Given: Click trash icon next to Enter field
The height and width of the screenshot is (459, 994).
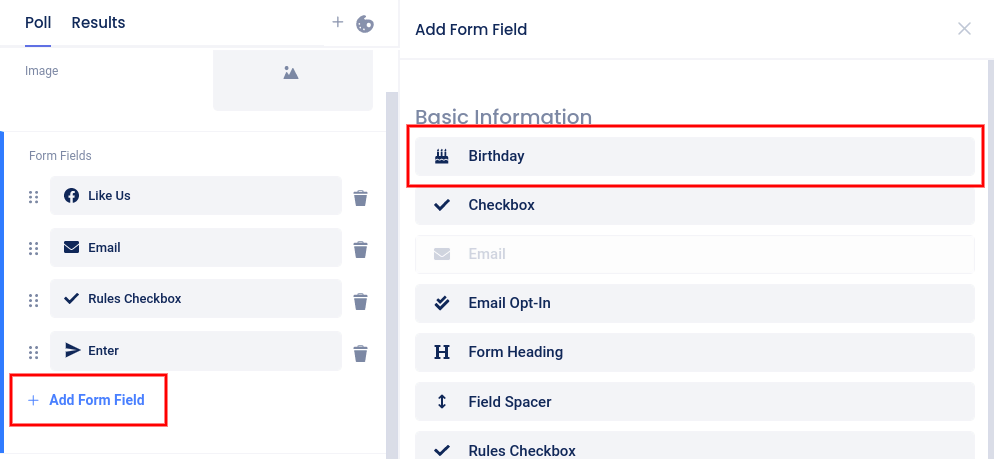Looking at the screenshot, I should [361, 352].
